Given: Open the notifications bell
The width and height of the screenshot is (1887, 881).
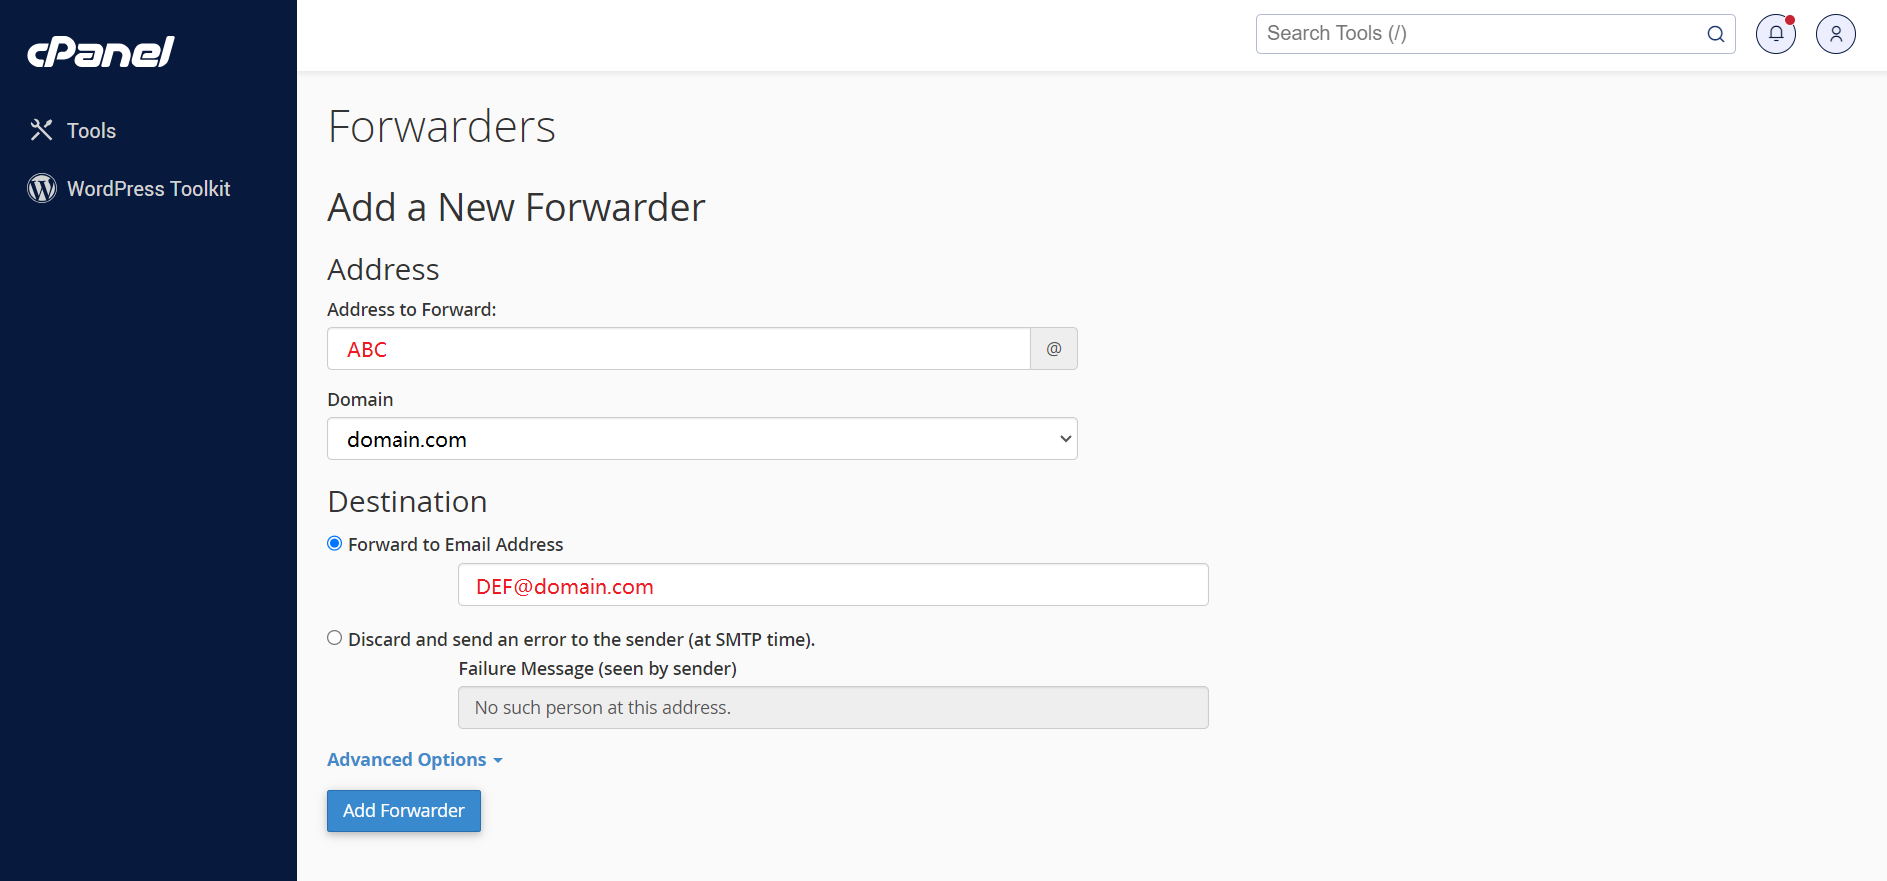Looking at the screenshot, I should tap(1776, 34).
